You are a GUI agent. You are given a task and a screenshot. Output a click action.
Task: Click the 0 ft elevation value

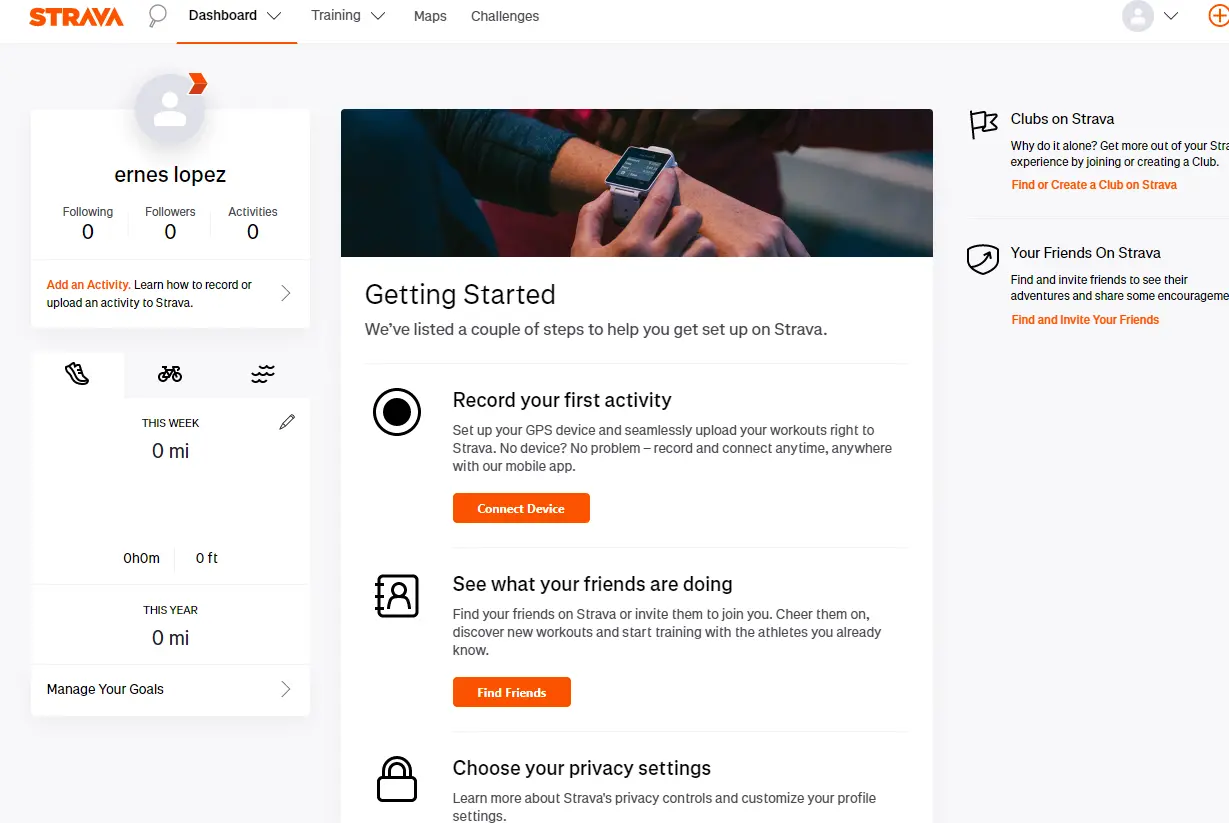coord(207,558)
